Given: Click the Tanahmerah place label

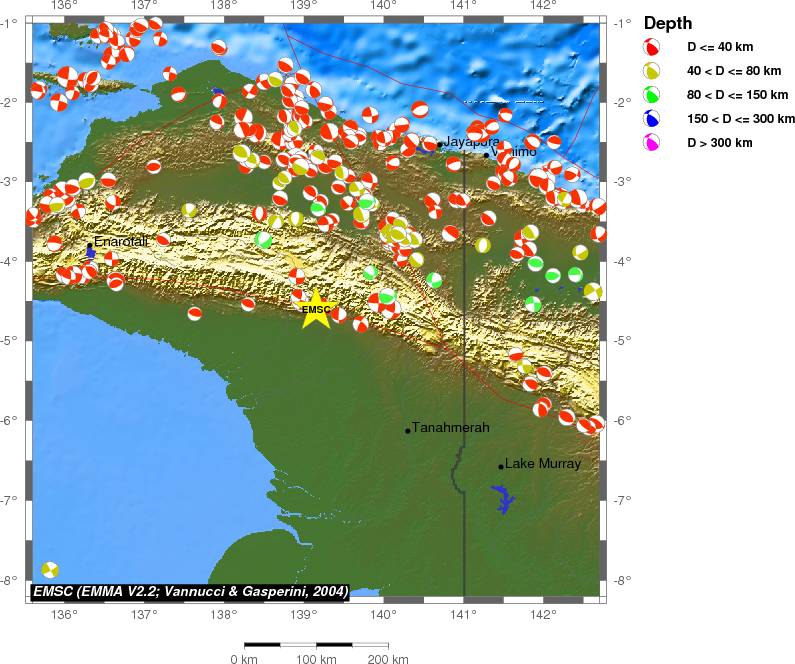Looking at the screenshot, I should pos(450,427).
